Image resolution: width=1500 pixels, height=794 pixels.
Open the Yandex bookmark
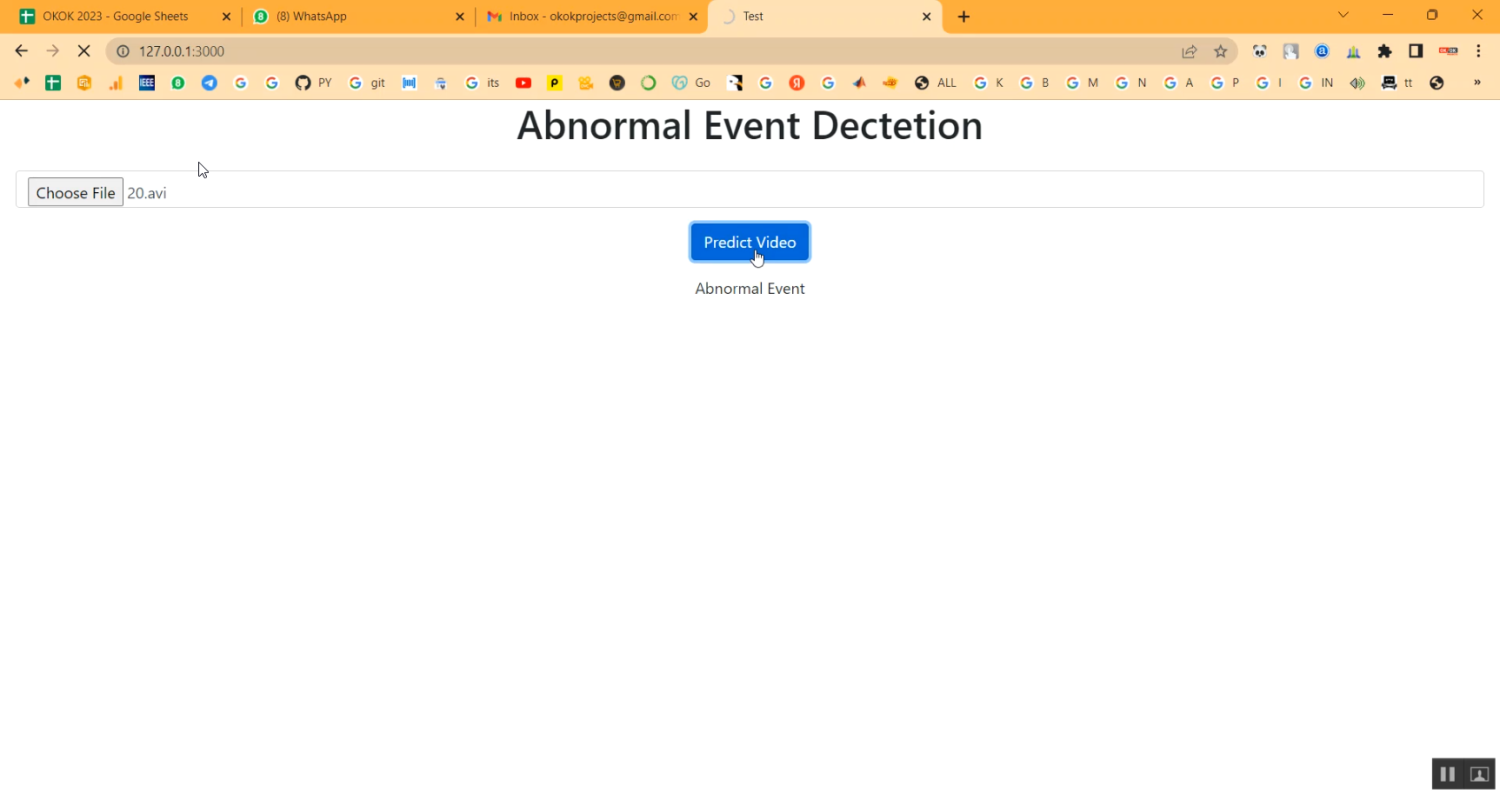[x=797, y=83]
